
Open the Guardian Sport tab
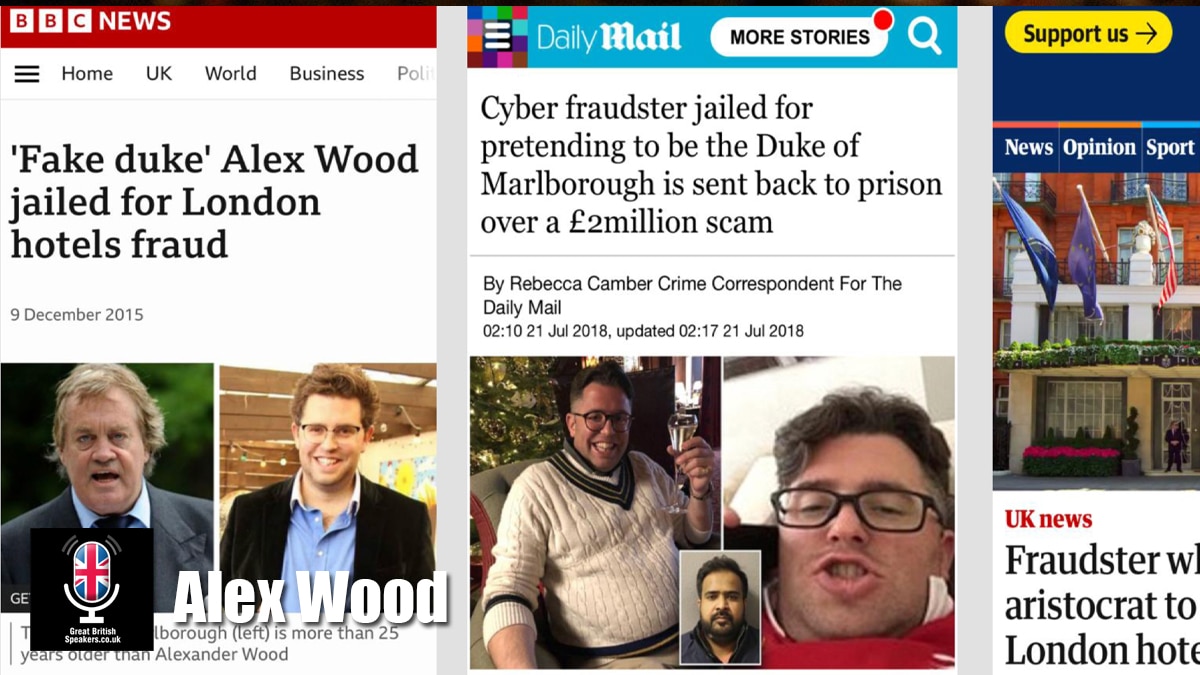(1170, 148)
